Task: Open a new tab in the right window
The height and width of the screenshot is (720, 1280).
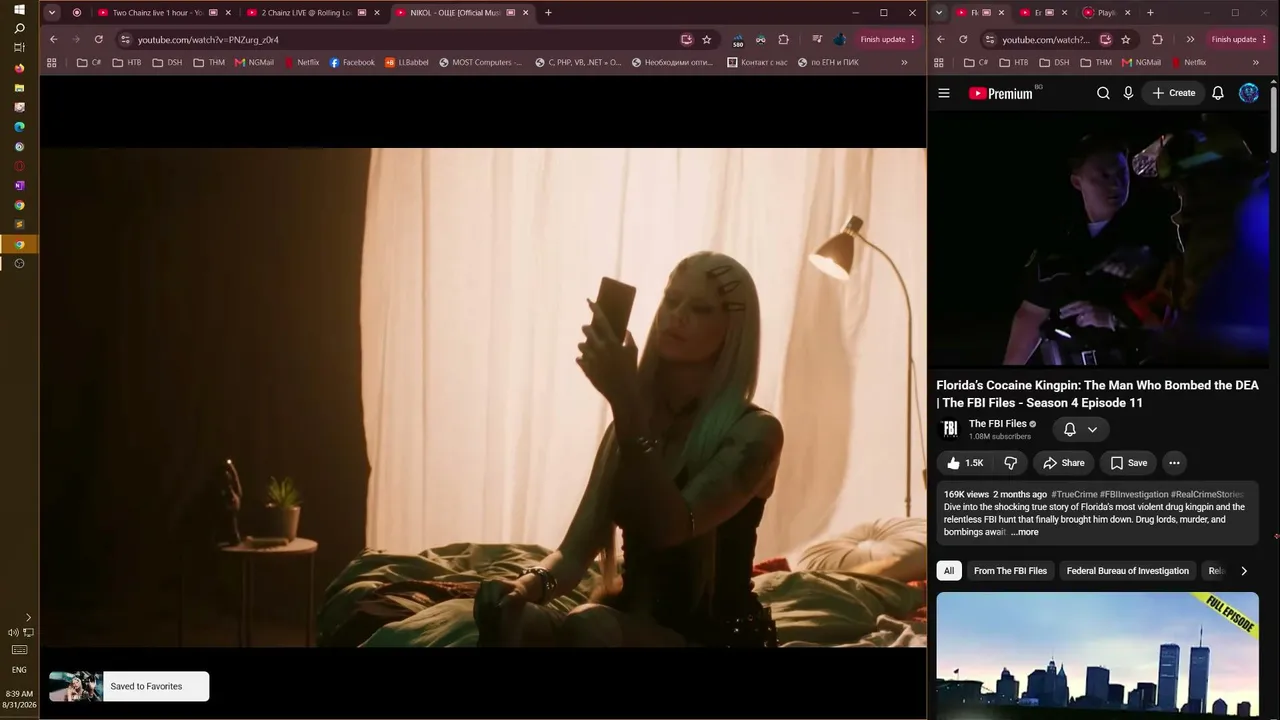Action: point(1150,13)
